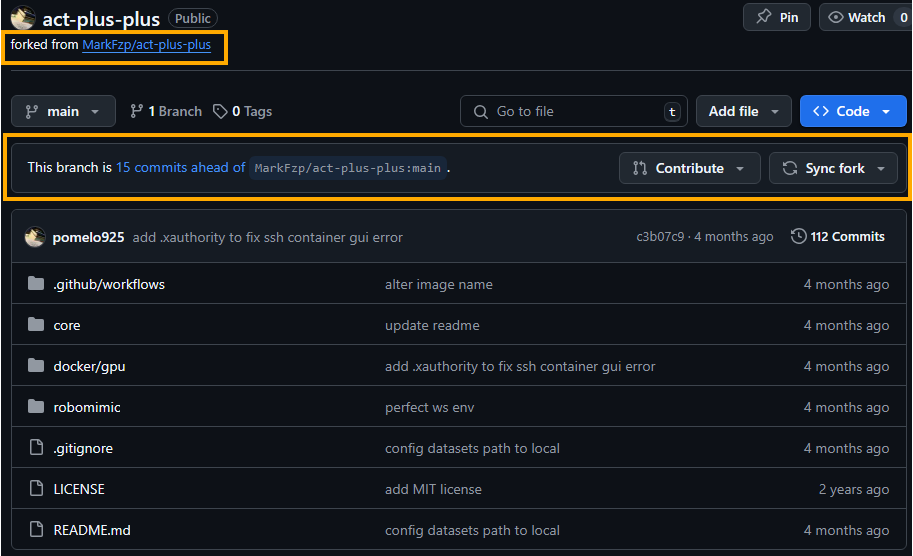The width and height of the screenshot is (913, 556).
Task: Click the folder icon for core
Action: 36,324
